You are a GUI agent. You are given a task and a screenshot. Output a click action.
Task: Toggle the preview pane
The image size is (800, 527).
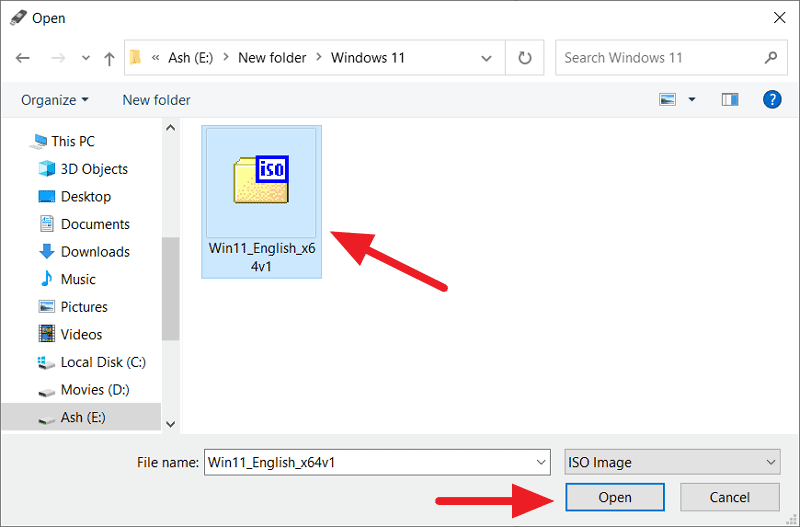730,99
